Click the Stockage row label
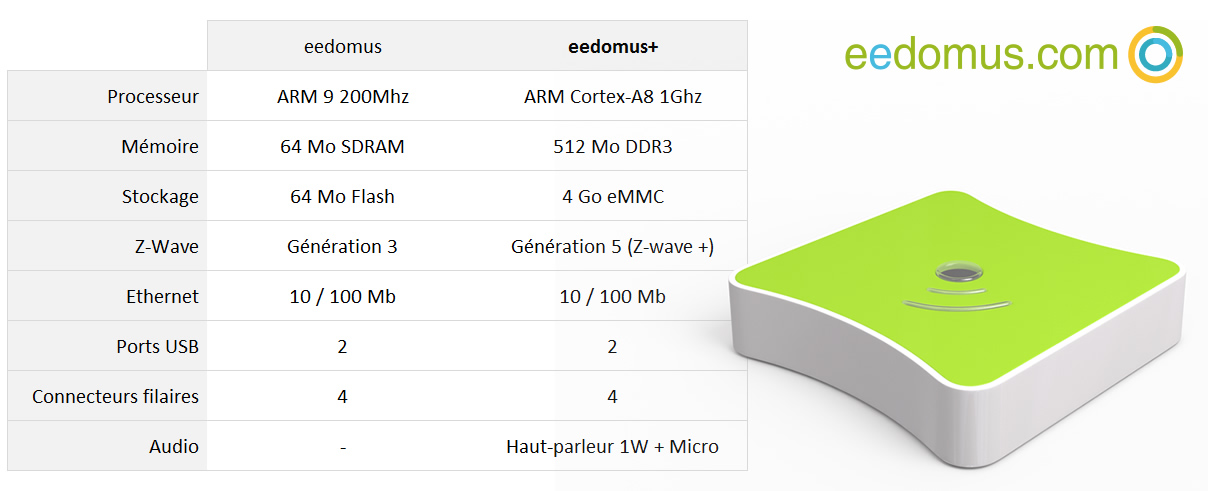 [160, 197]
